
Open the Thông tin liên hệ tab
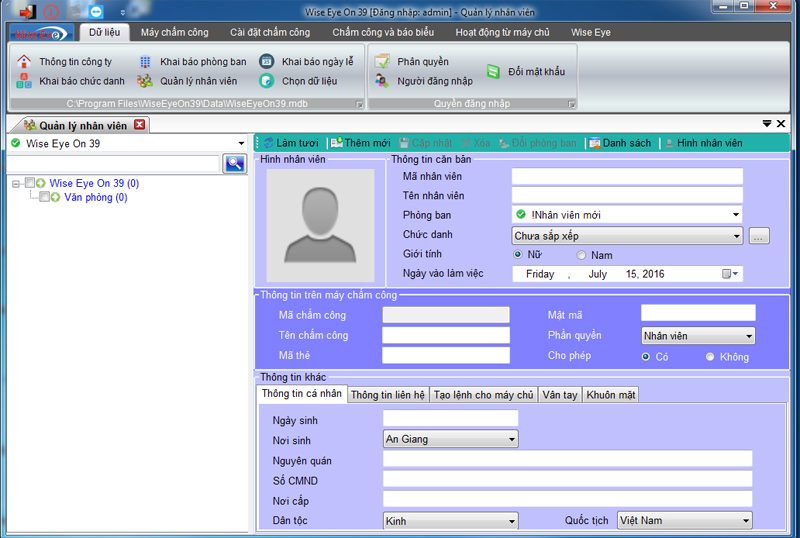(x=388, y=395)
